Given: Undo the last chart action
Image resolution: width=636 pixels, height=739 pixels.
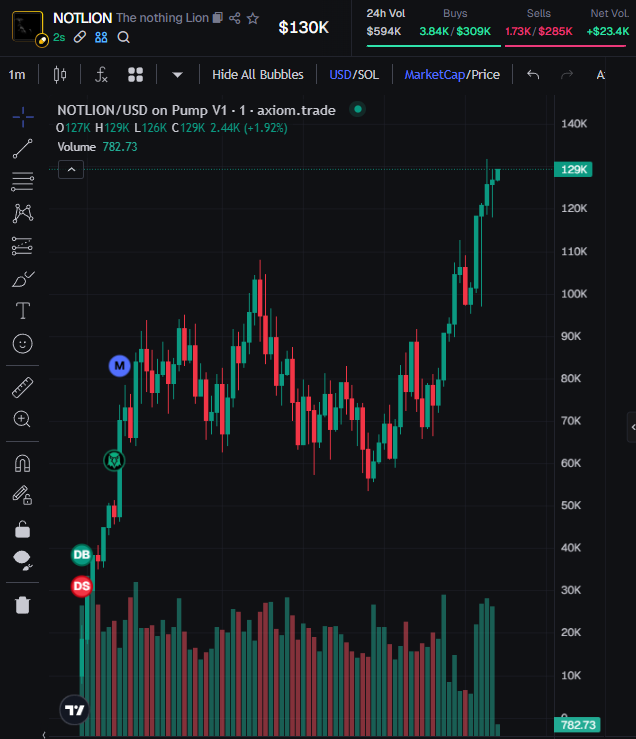Looking at the screenshot, I should tap(533, 74).
